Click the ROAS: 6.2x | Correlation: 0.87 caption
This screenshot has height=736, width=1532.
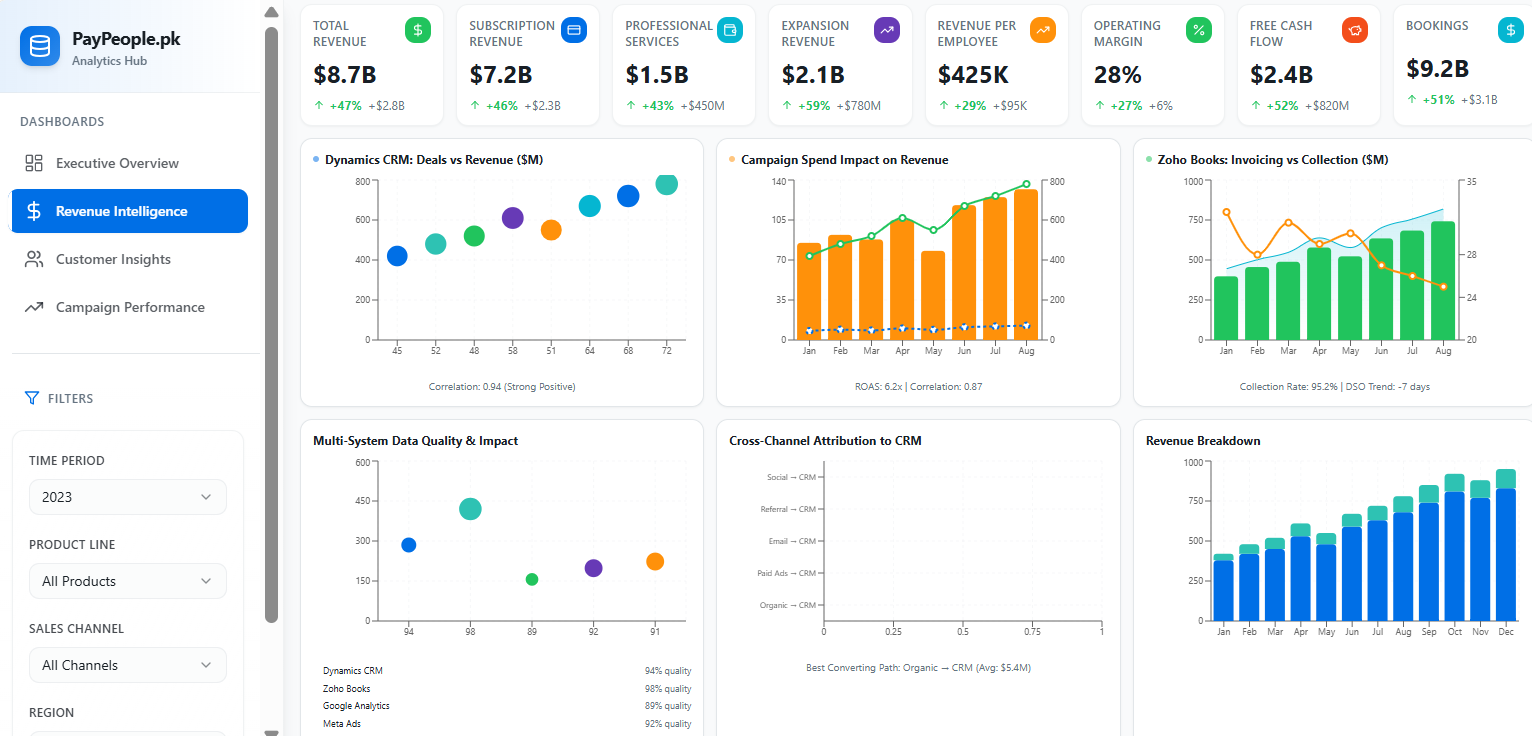tap(918, 386)
